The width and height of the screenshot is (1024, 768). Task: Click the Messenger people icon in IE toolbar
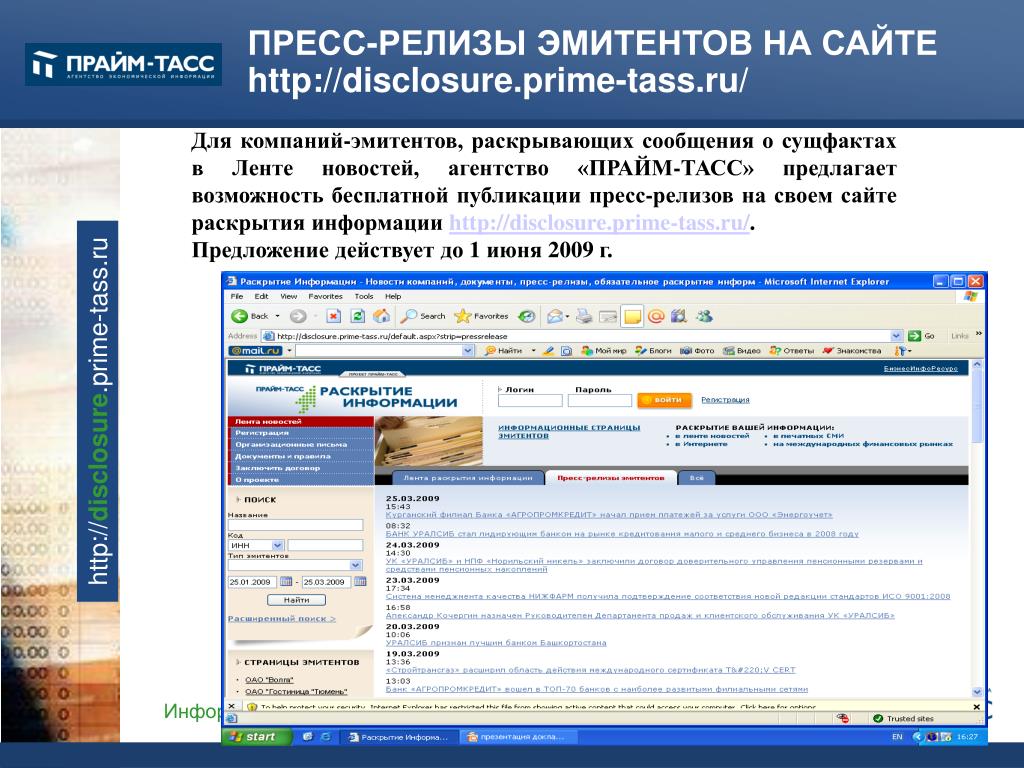pos(704,316)
